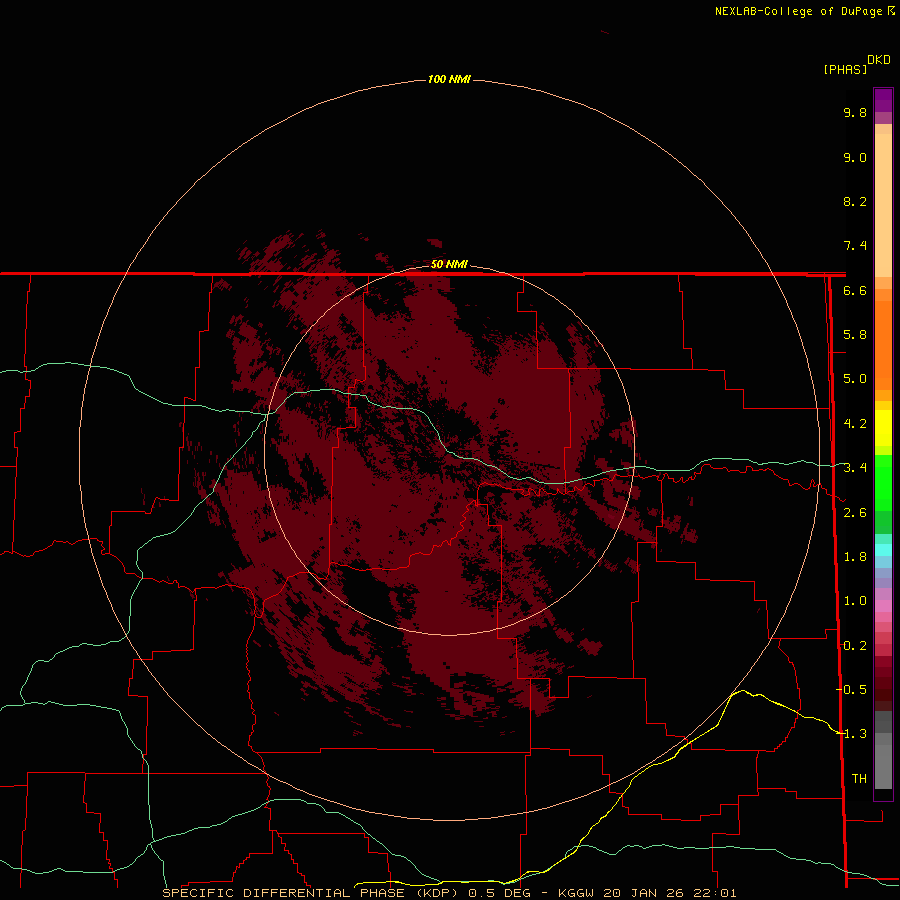This screenshot has width=900, height=900.
Task: Click the KGGW station identifier in caption
Action: [576, 893]
